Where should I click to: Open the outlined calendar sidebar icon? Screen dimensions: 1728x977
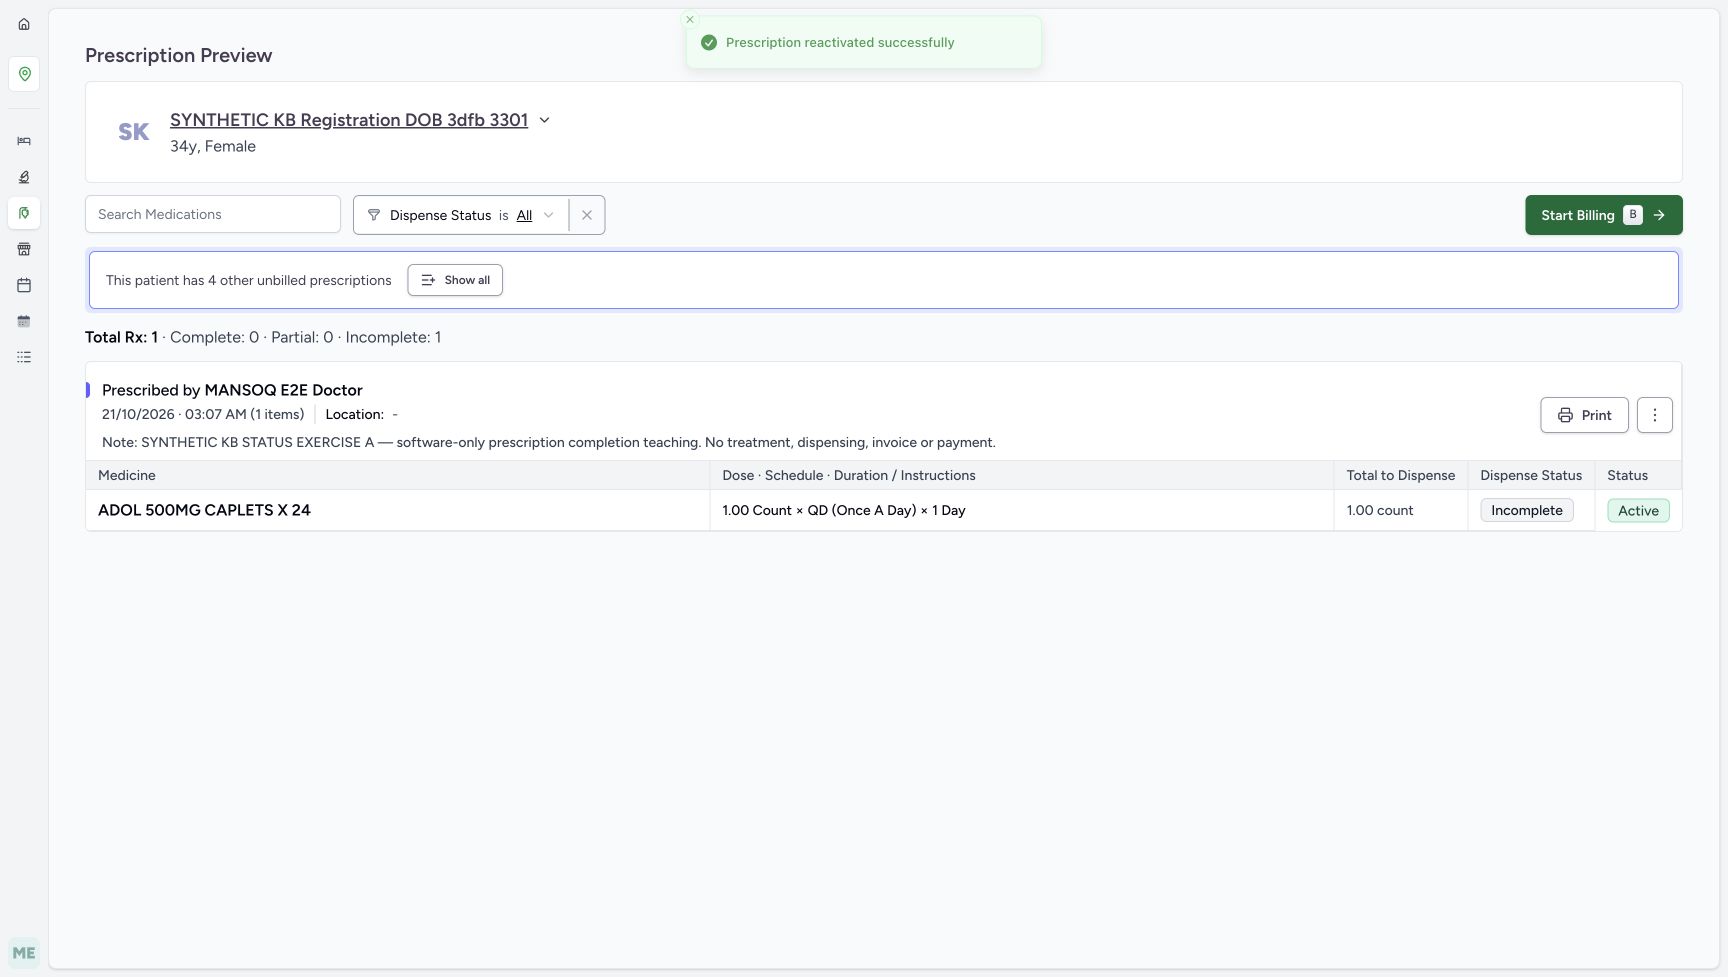point(24,285)
